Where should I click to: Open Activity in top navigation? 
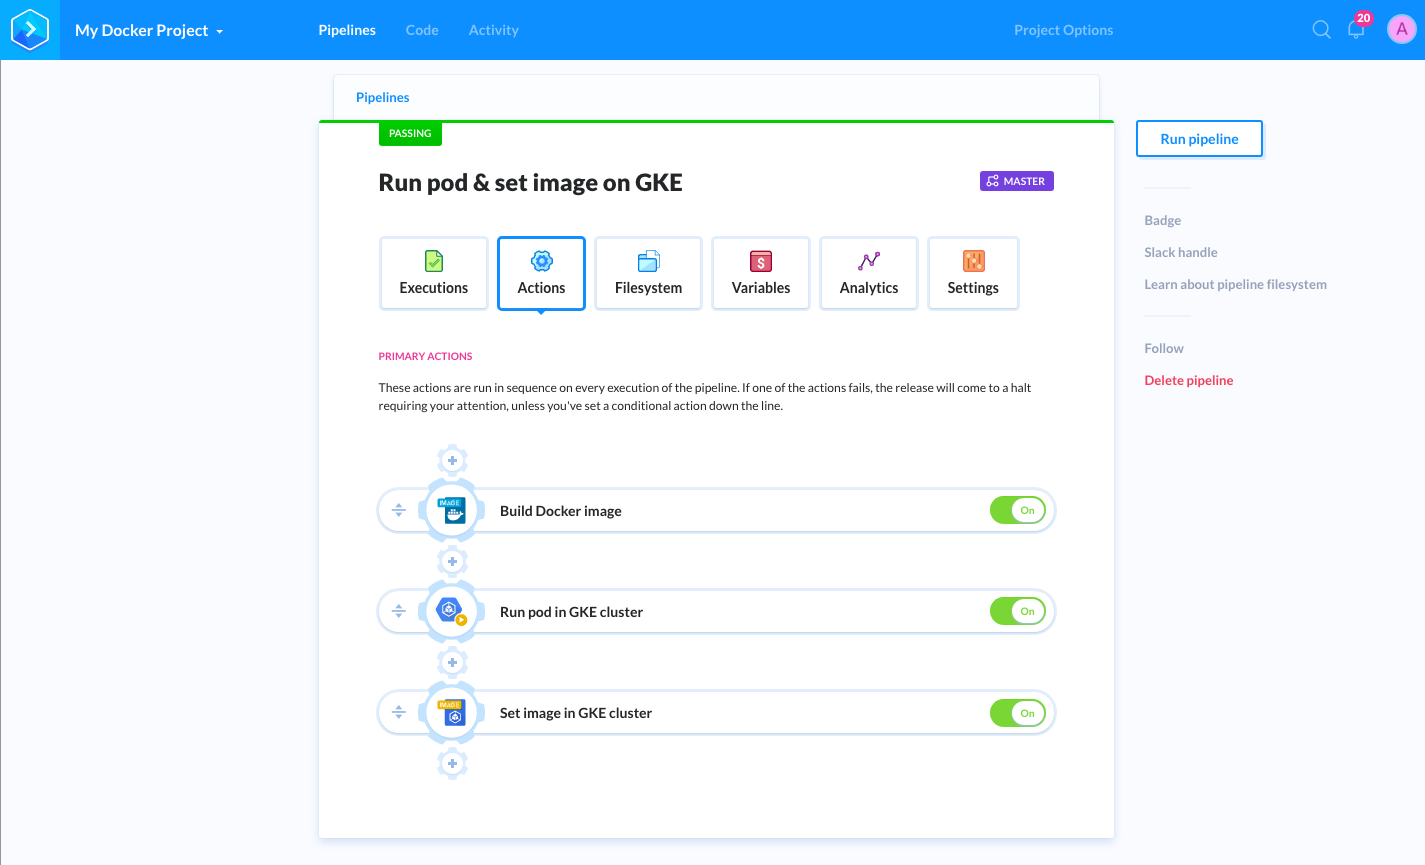(x=494, y=30)
